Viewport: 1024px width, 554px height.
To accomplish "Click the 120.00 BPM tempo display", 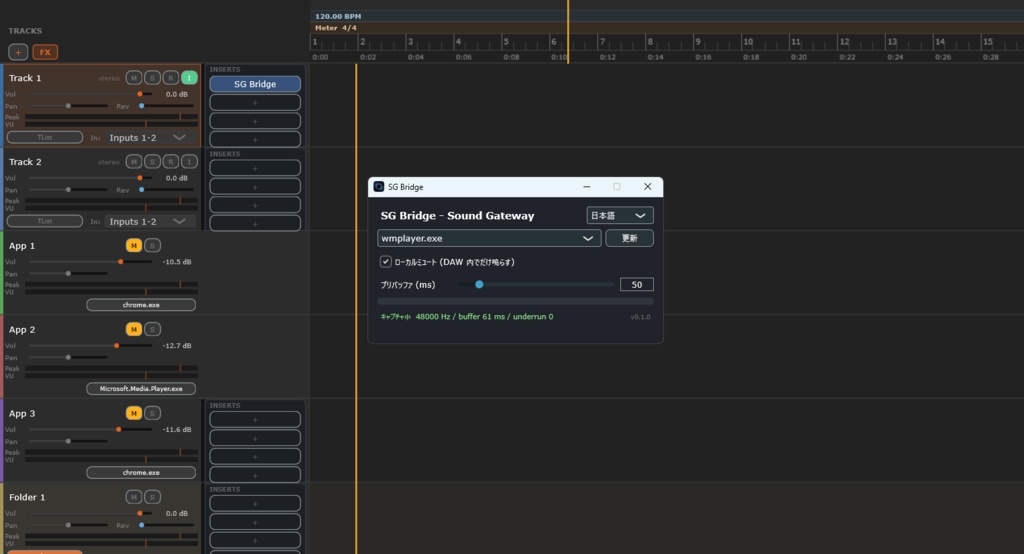I will [x=338, y=16].
